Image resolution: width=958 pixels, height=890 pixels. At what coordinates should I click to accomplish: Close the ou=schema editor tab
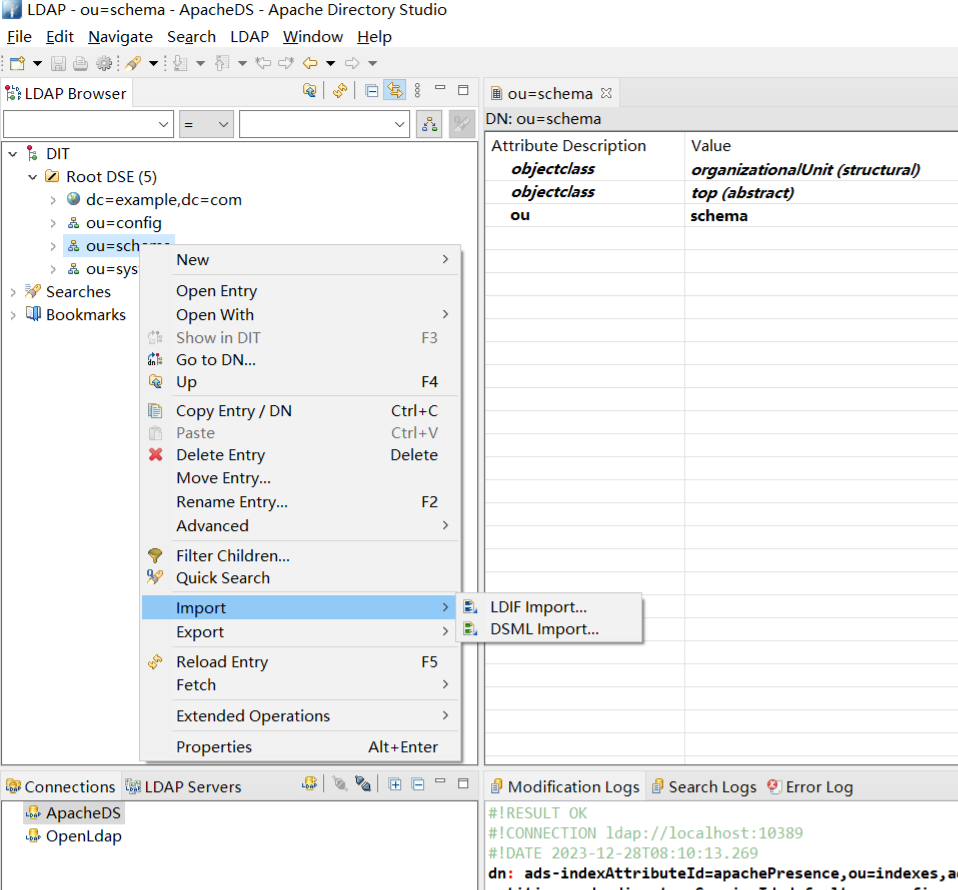[606, 93]
